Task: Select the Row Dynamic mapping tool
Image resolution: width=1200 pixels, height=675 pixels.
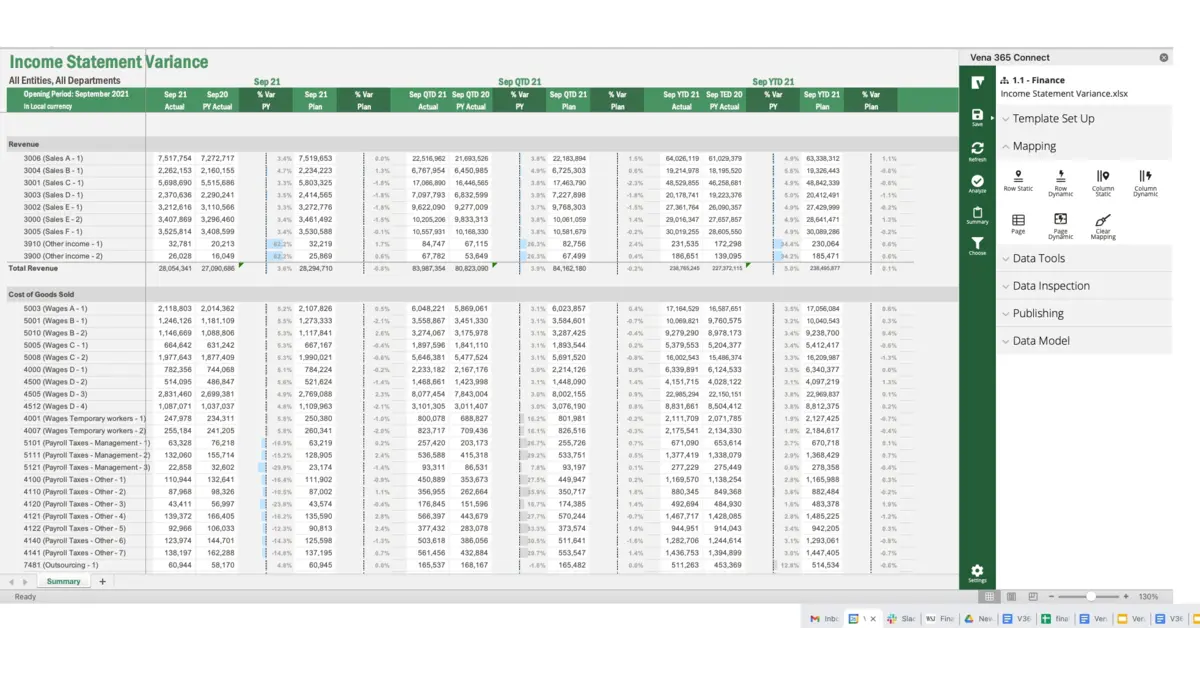Action: (1060, 178)
